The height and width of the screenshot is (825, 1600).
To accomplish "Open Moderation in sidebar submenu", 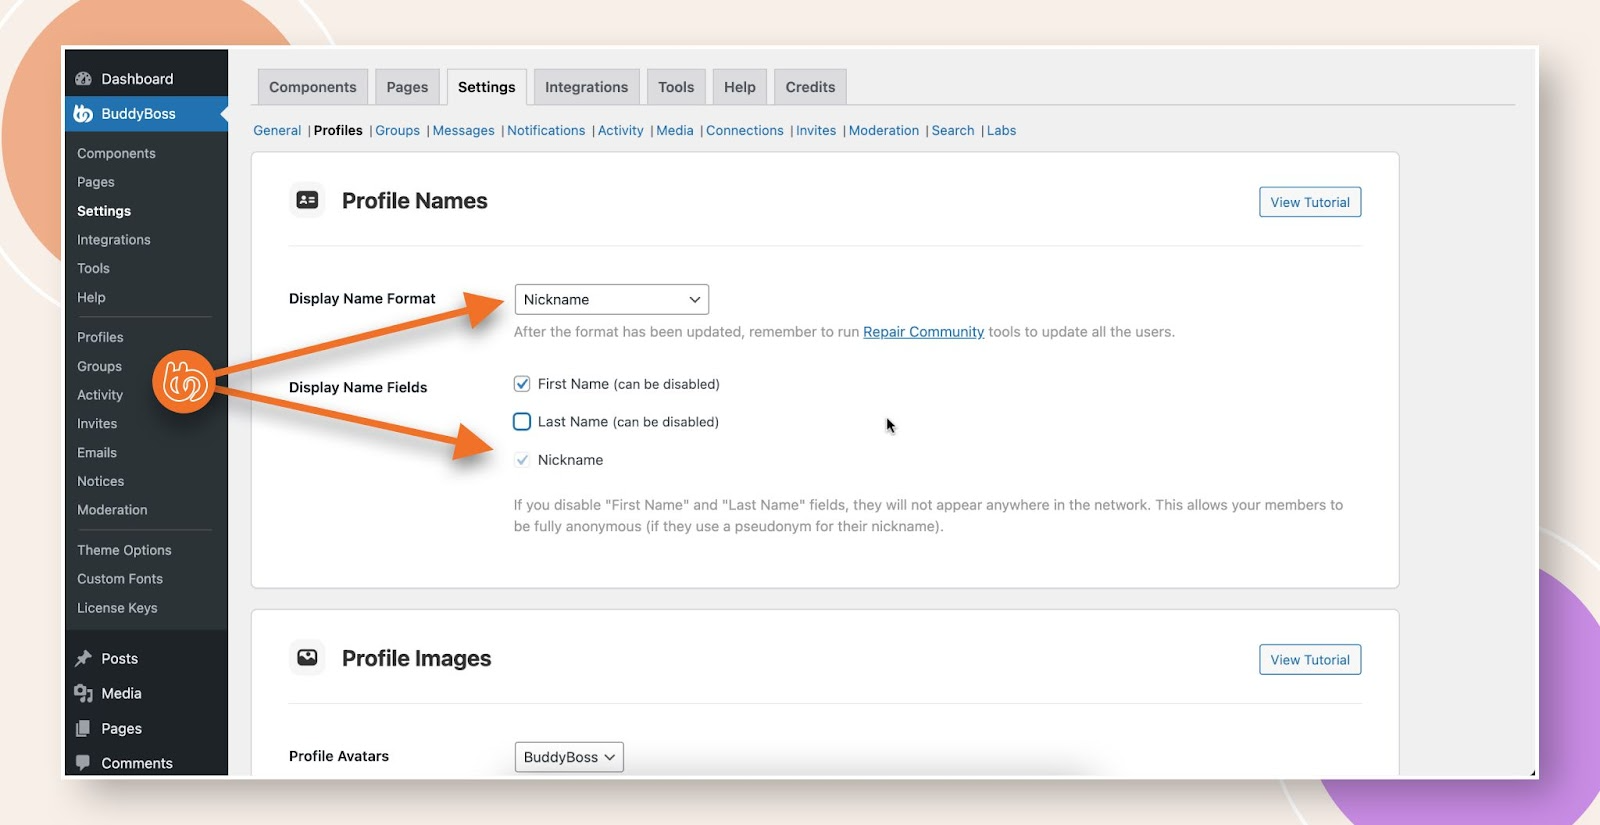I will click(112, 510).
